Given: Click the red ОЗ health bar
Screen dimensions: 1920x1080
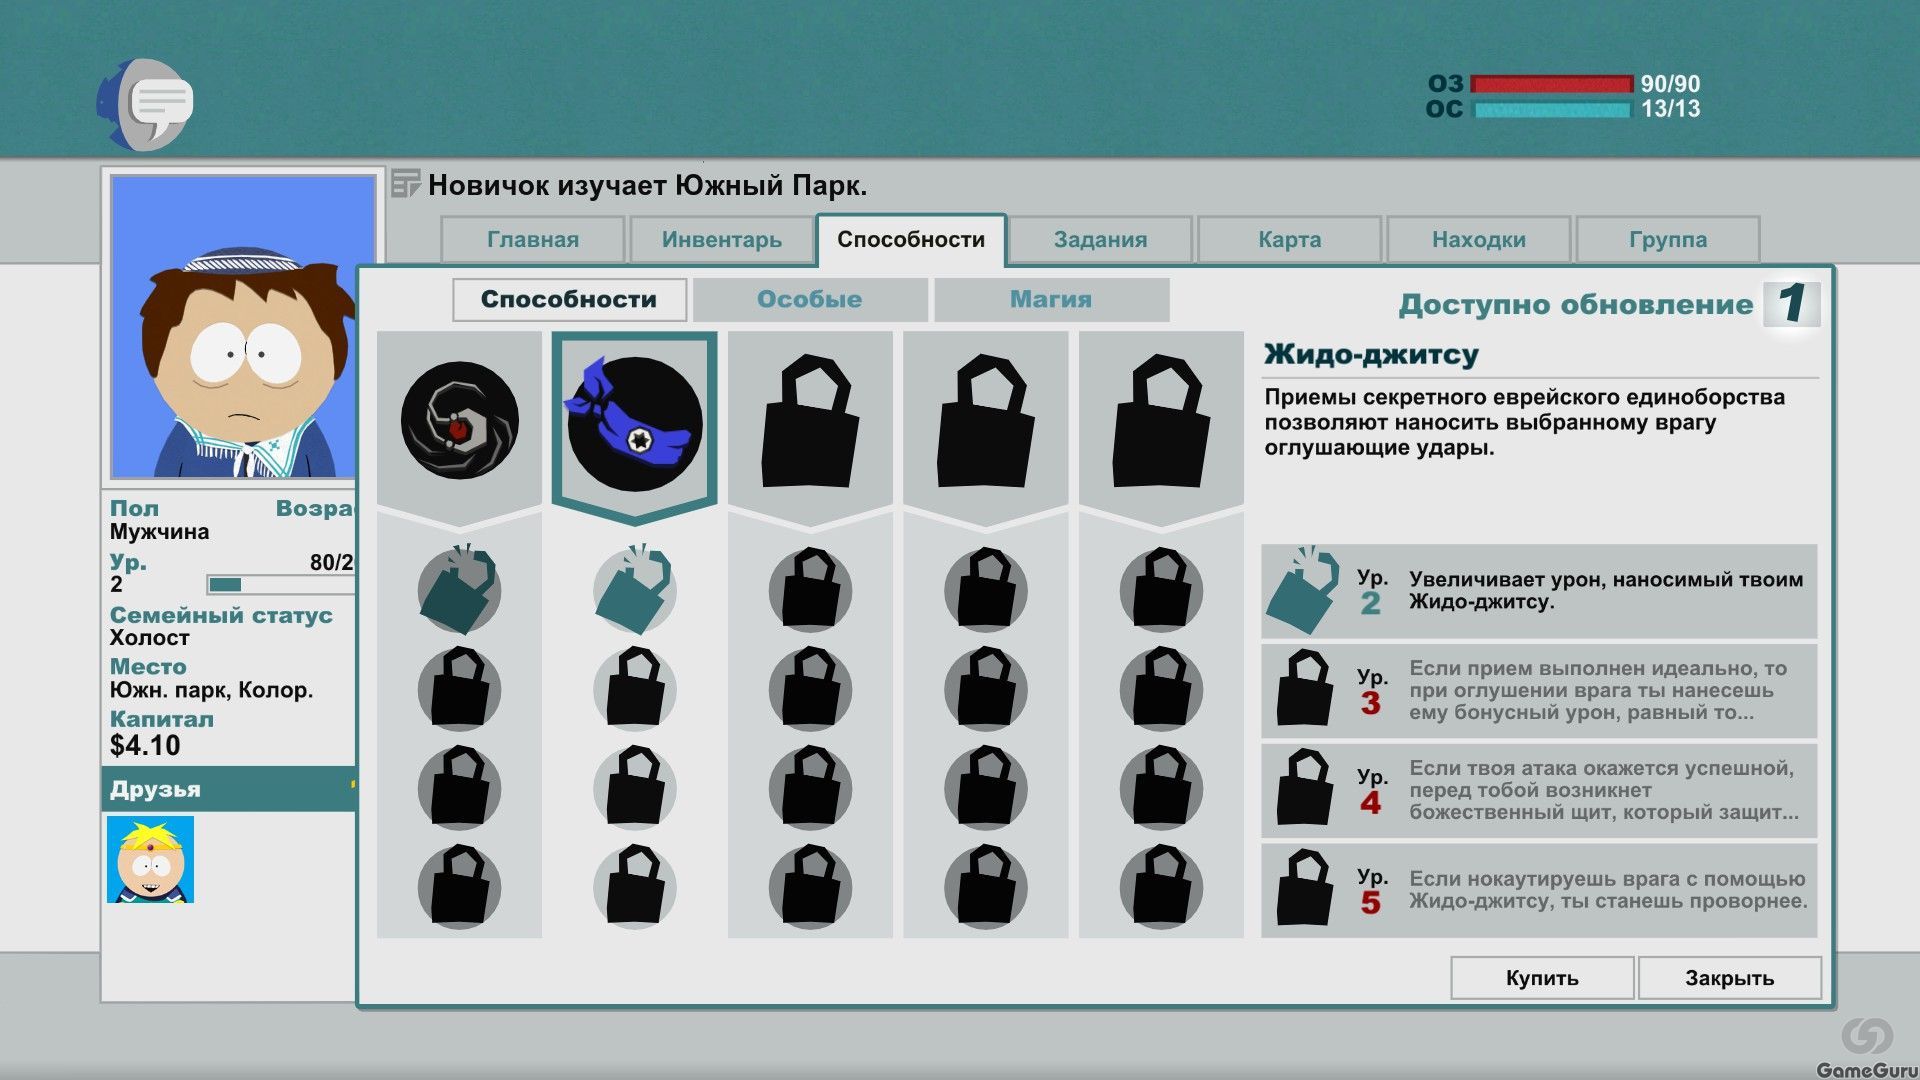Looking at the screenshot, I should pyautogui.click(x=1551, y=84).
